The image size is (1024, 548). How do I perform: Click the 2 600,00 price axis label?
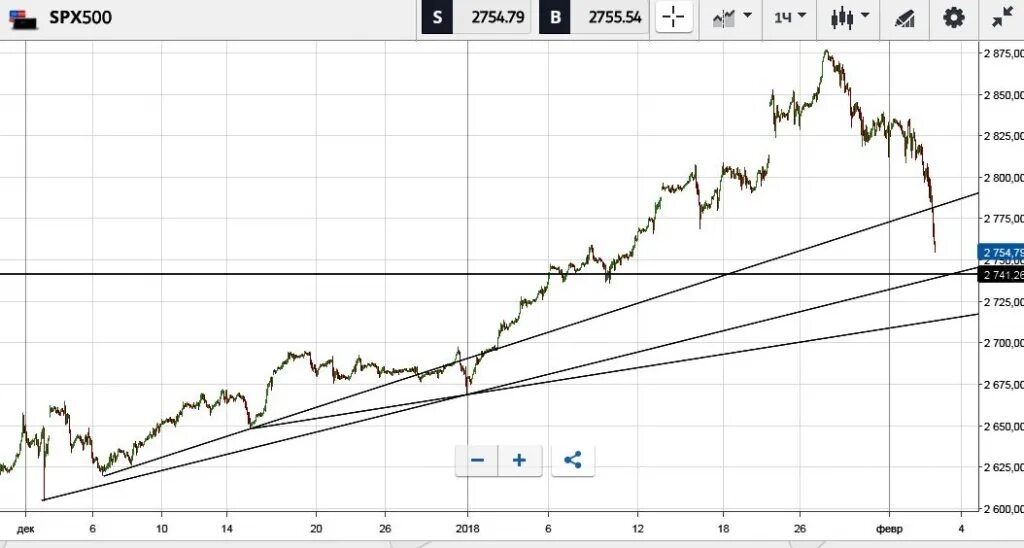(x=1003, y=508)
